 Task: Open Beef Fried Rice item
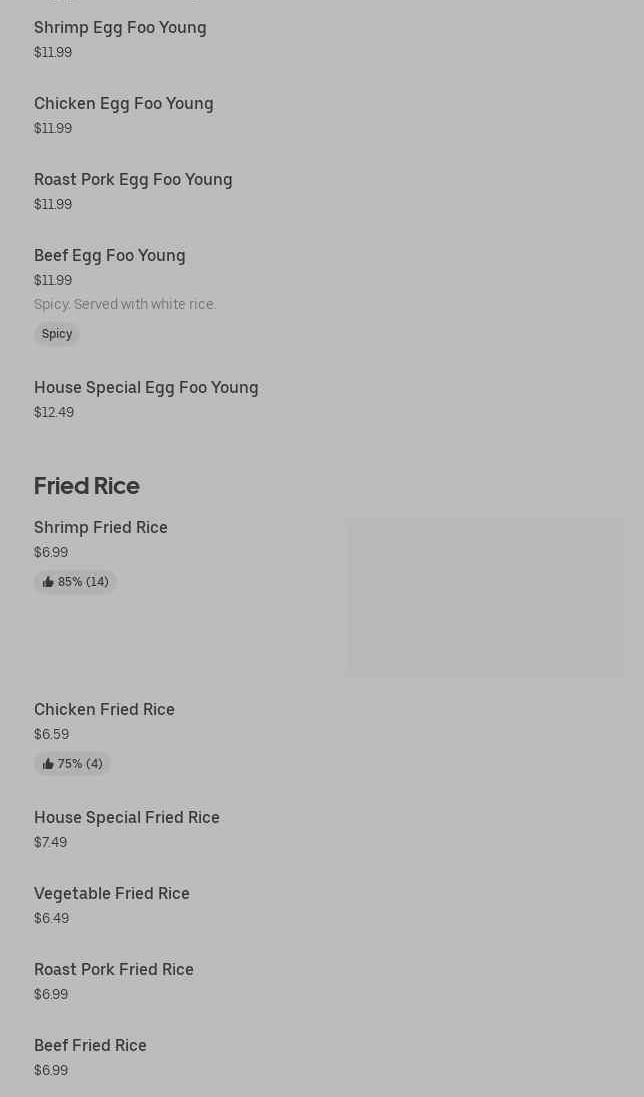tap(90, 1045)
